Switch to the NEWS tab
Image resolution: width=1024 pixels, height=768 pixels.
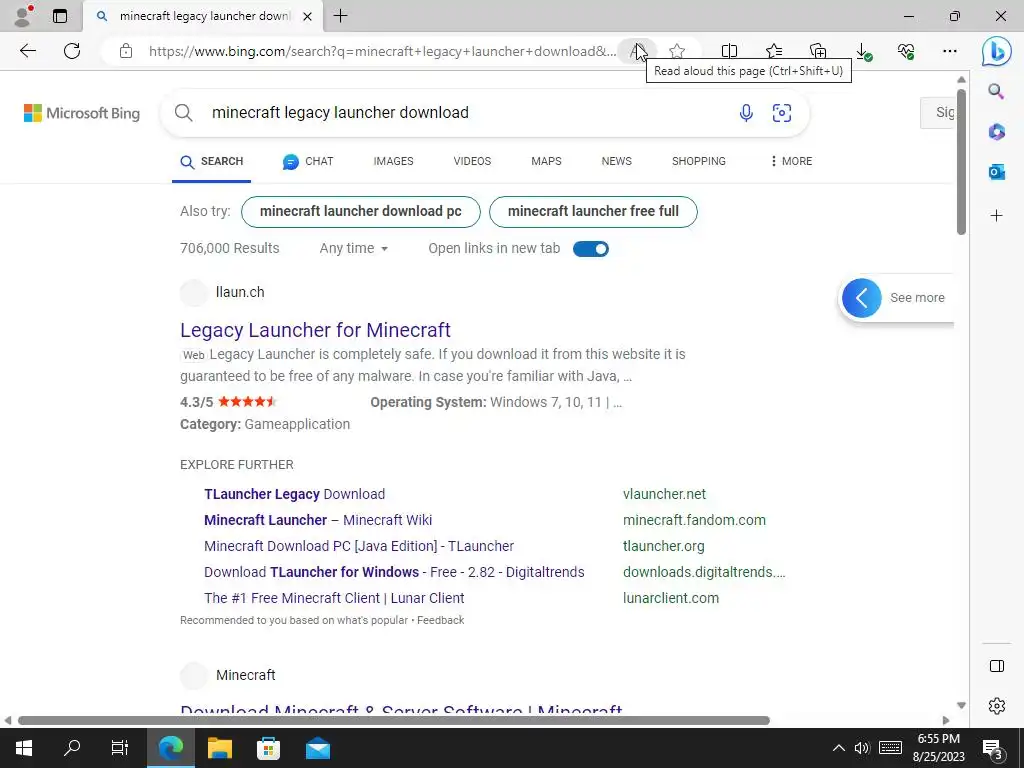tap(616, 161)
